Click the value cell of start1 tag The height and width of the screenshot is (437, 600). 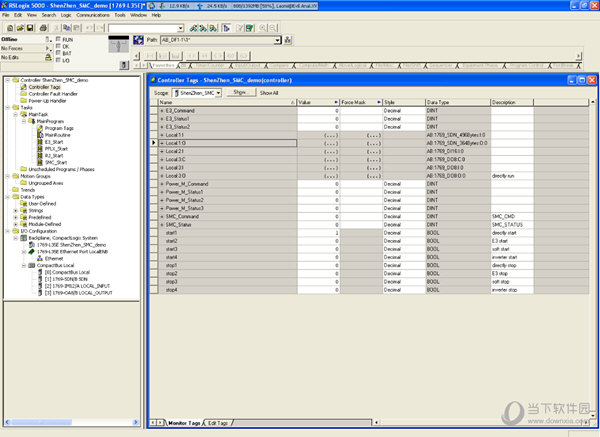pos(318,233)
